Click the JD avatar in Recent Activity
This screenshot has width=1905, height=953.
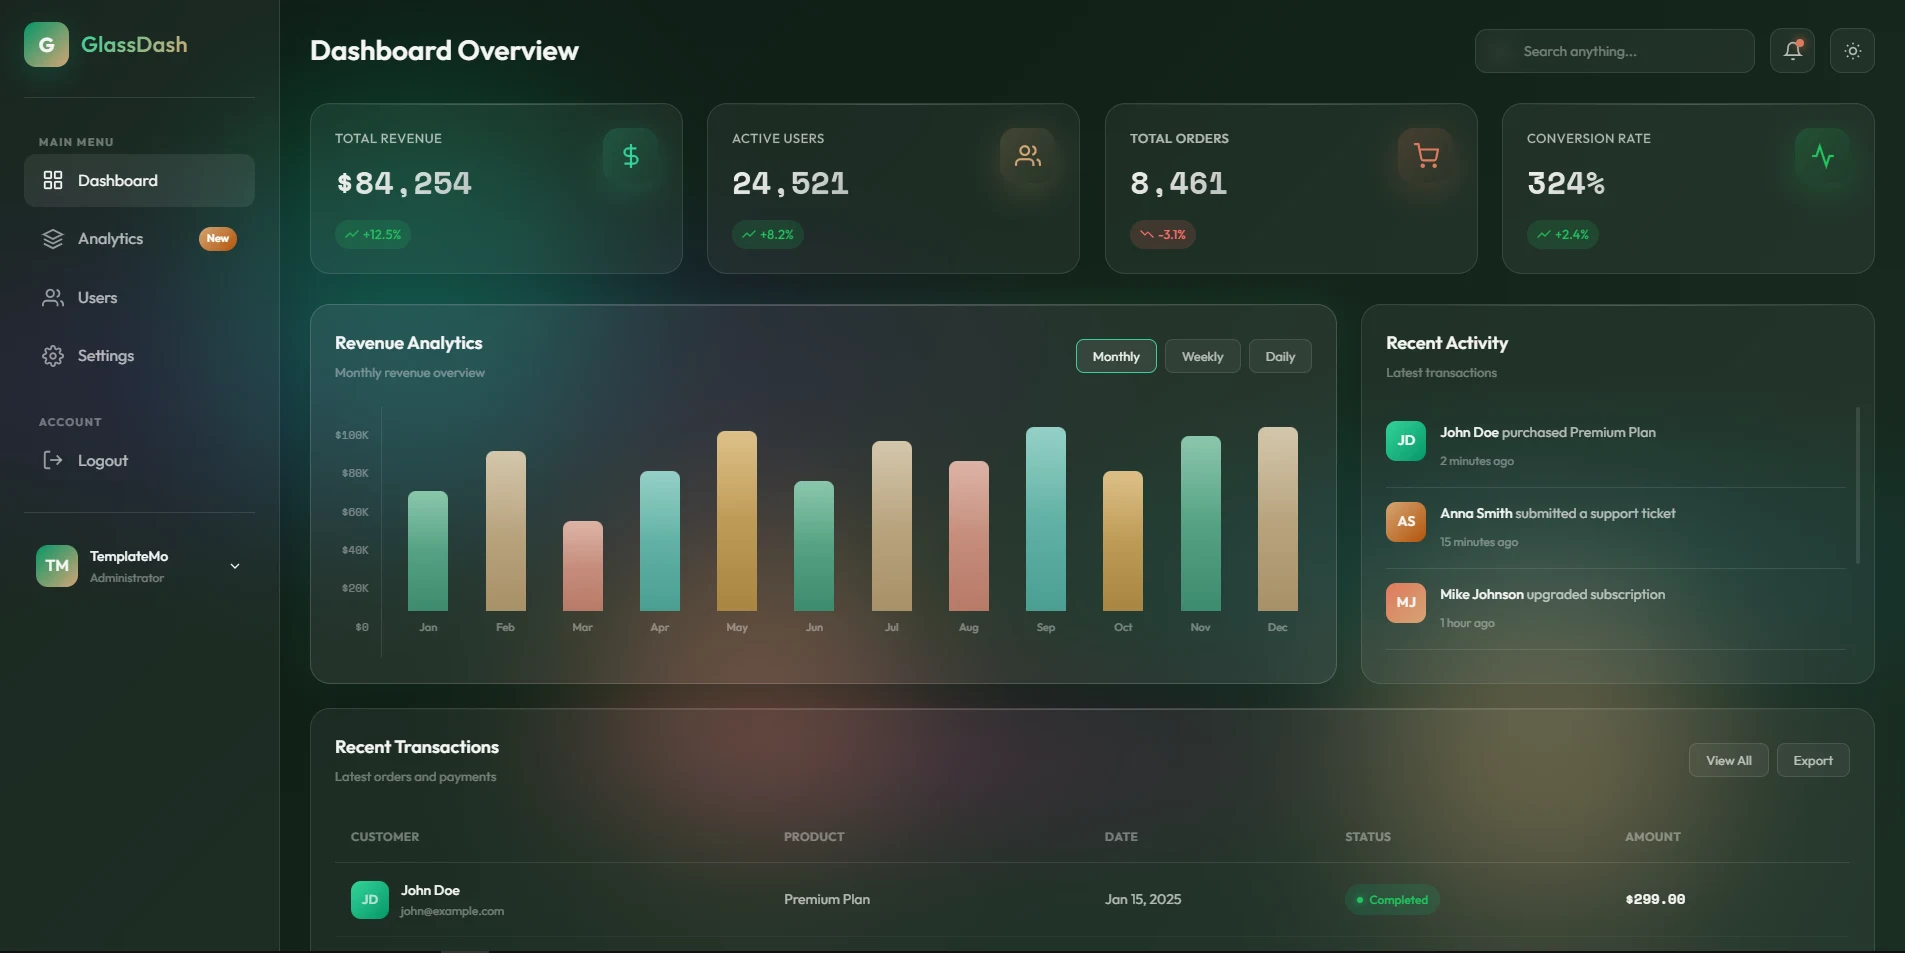point(1406,441)
